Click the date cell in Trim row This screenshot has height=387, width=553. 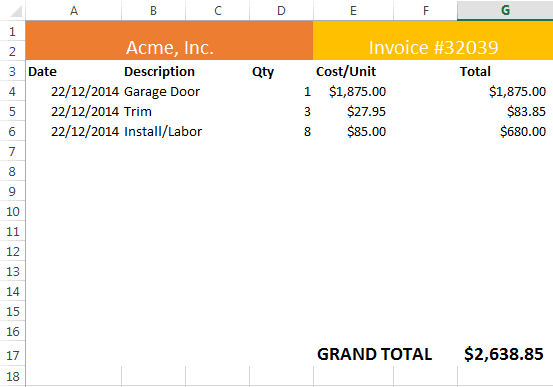click(x=74, y=111)
